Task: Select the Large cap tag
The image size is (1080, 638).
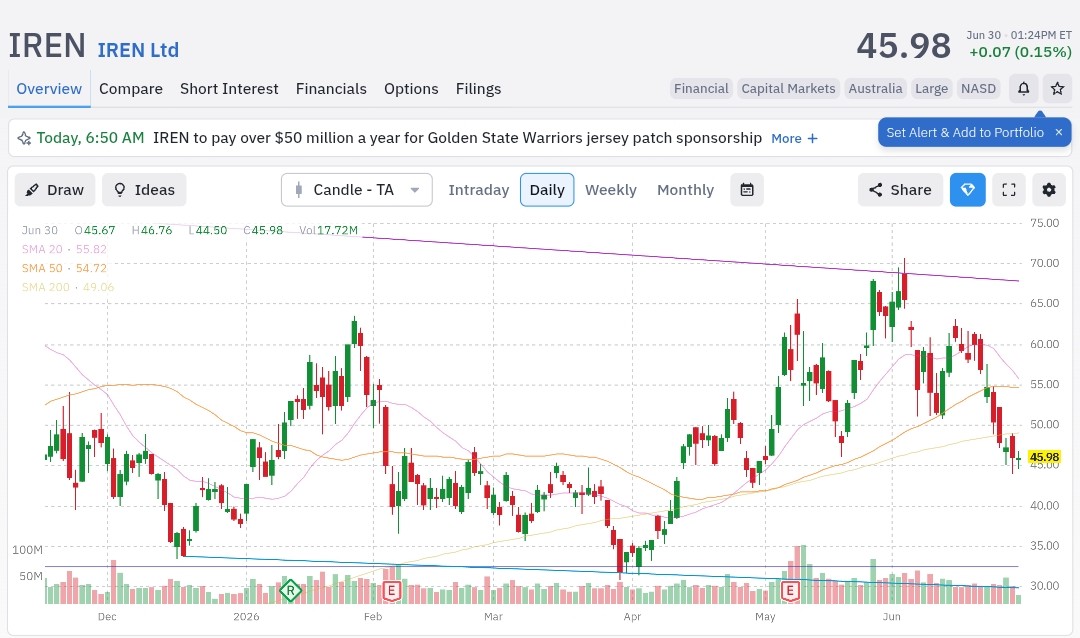Action: tap(932, 89)
